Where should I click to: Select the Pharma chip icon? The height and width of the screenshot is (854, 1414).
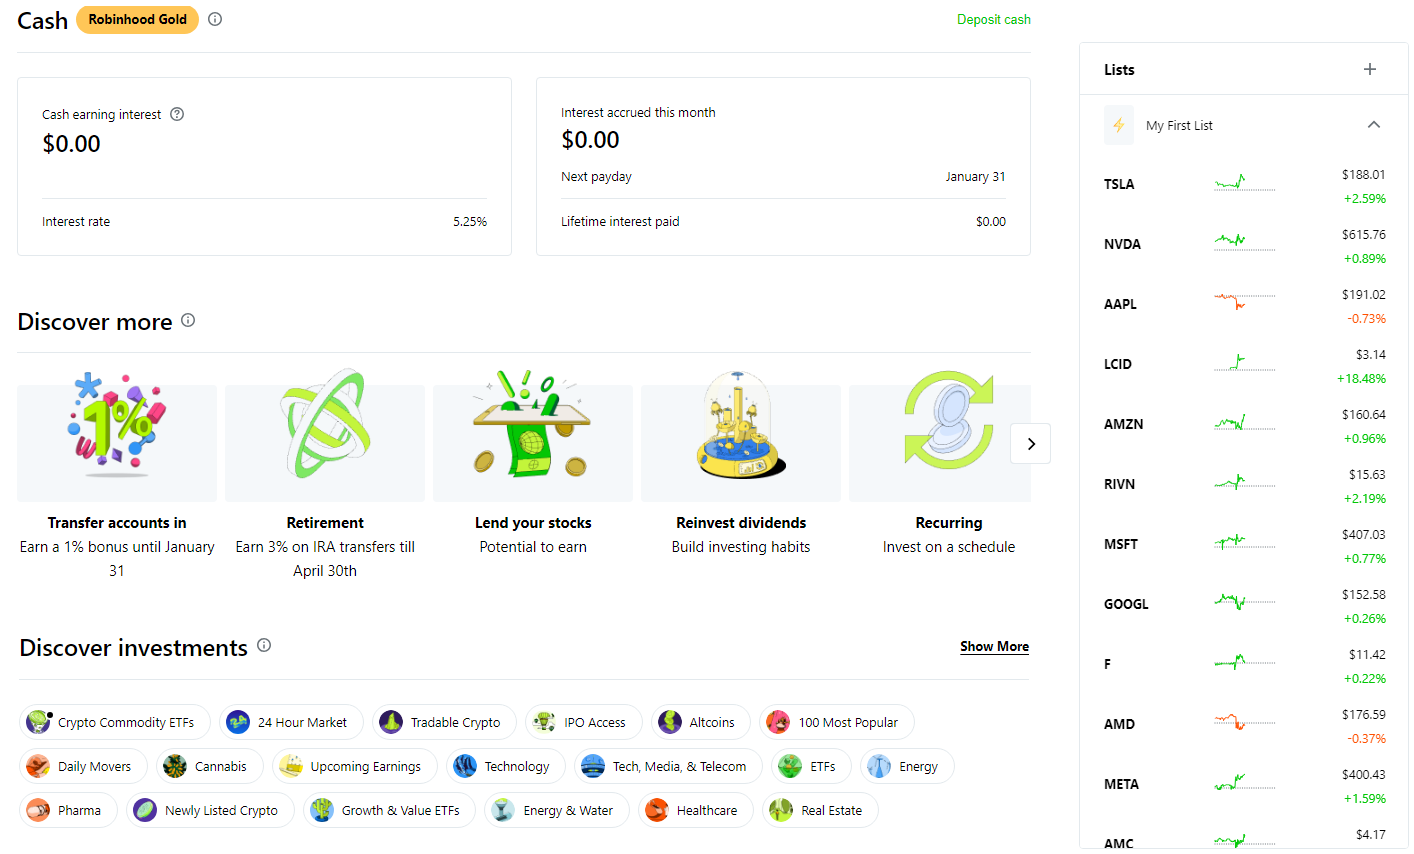[38, 810]
